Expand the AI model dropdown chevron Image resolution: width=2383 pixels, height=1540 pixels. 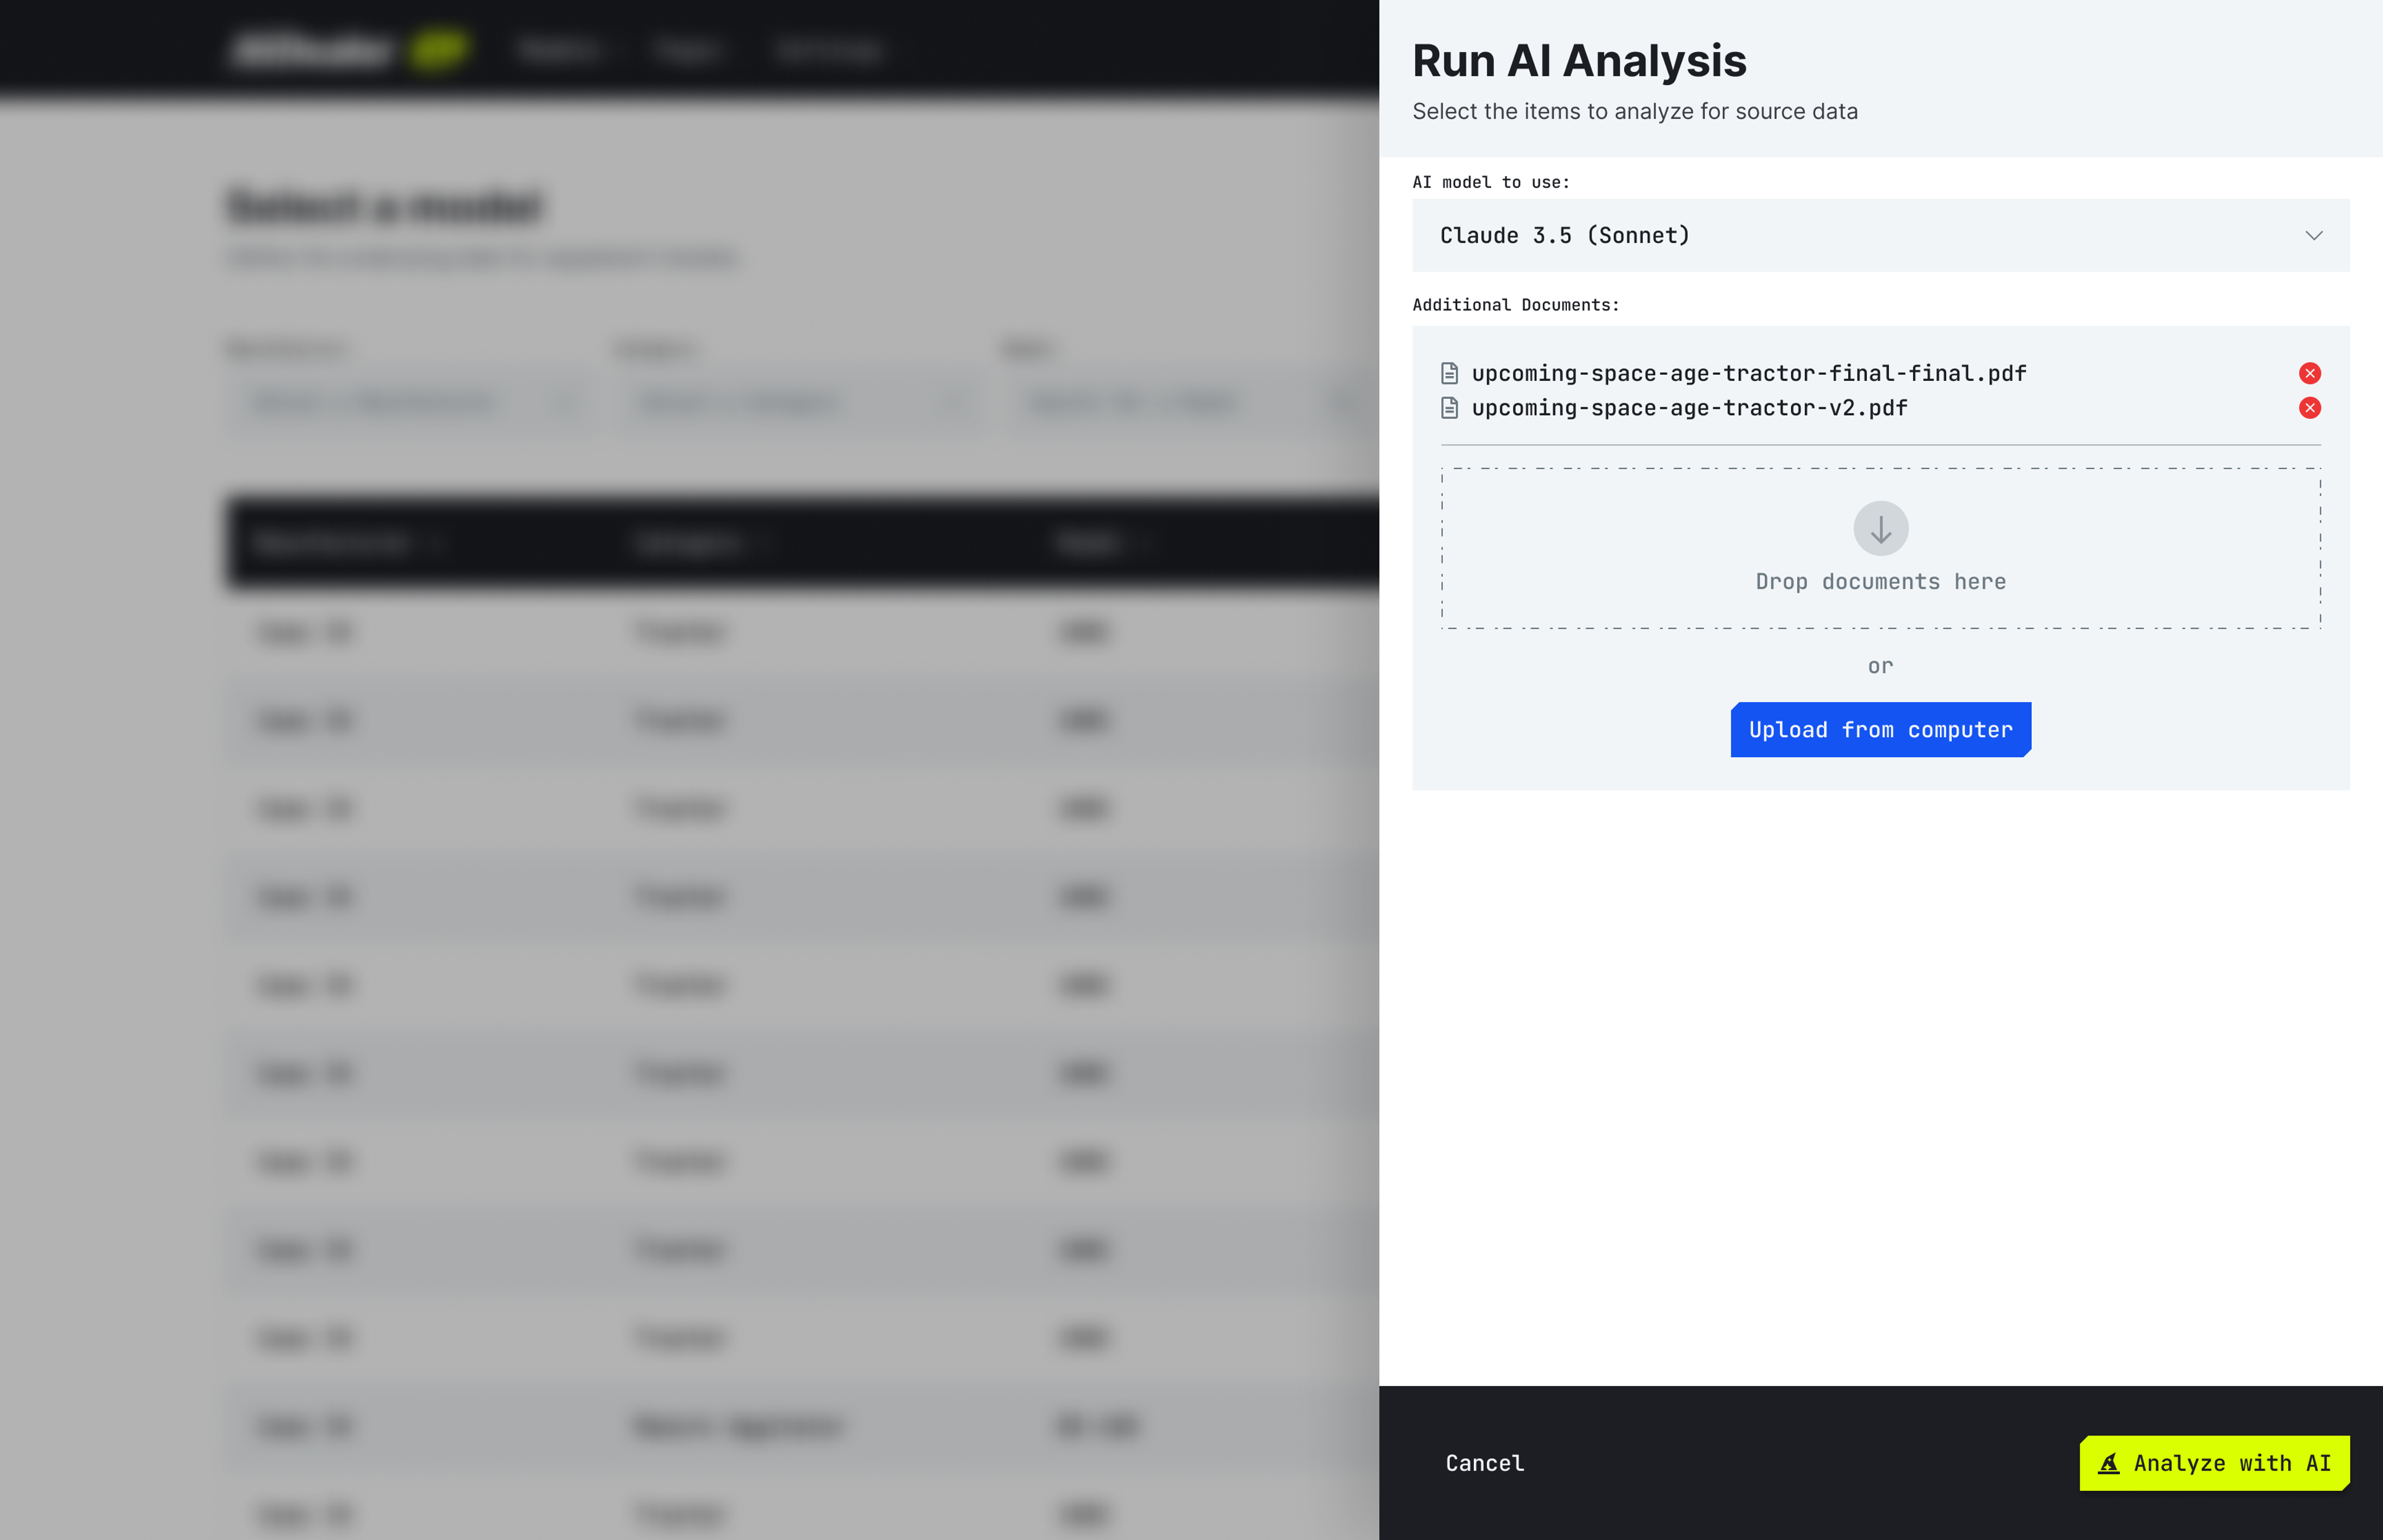pos(2313,236)
